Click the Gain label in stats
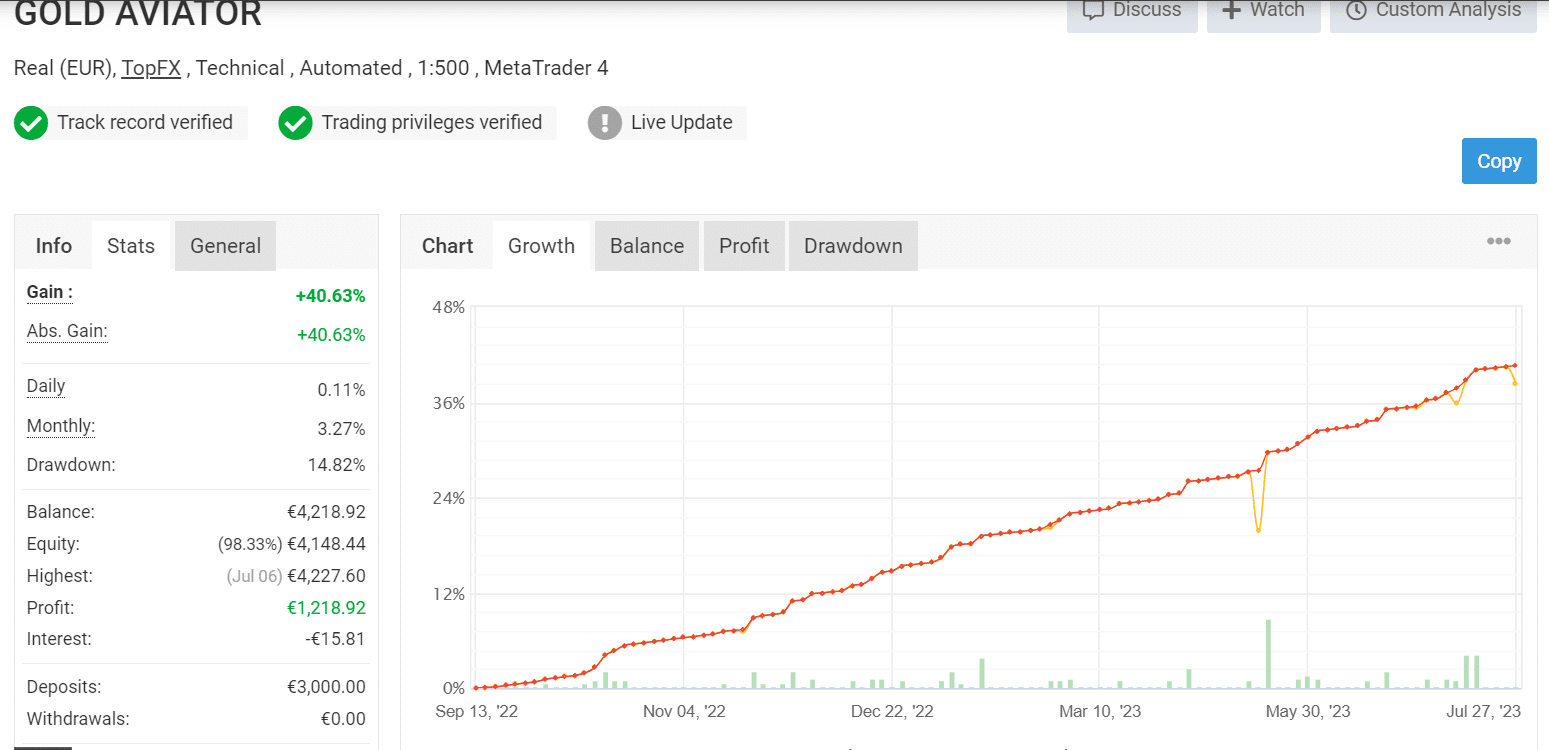This screenshot has height=750, width=1549. tap(50, 292)
